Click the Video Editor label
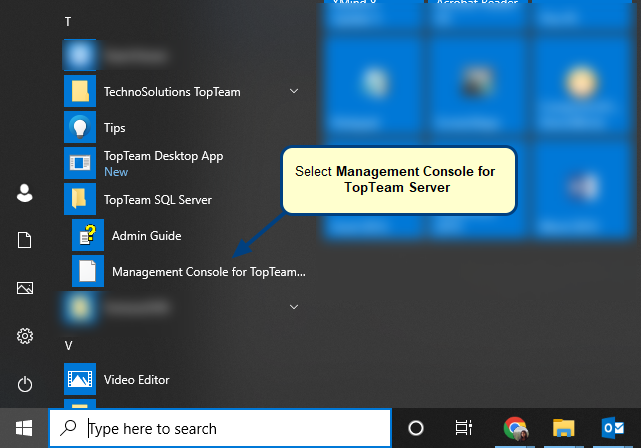The height and width of the screenshot is (448, 641). 137,380
